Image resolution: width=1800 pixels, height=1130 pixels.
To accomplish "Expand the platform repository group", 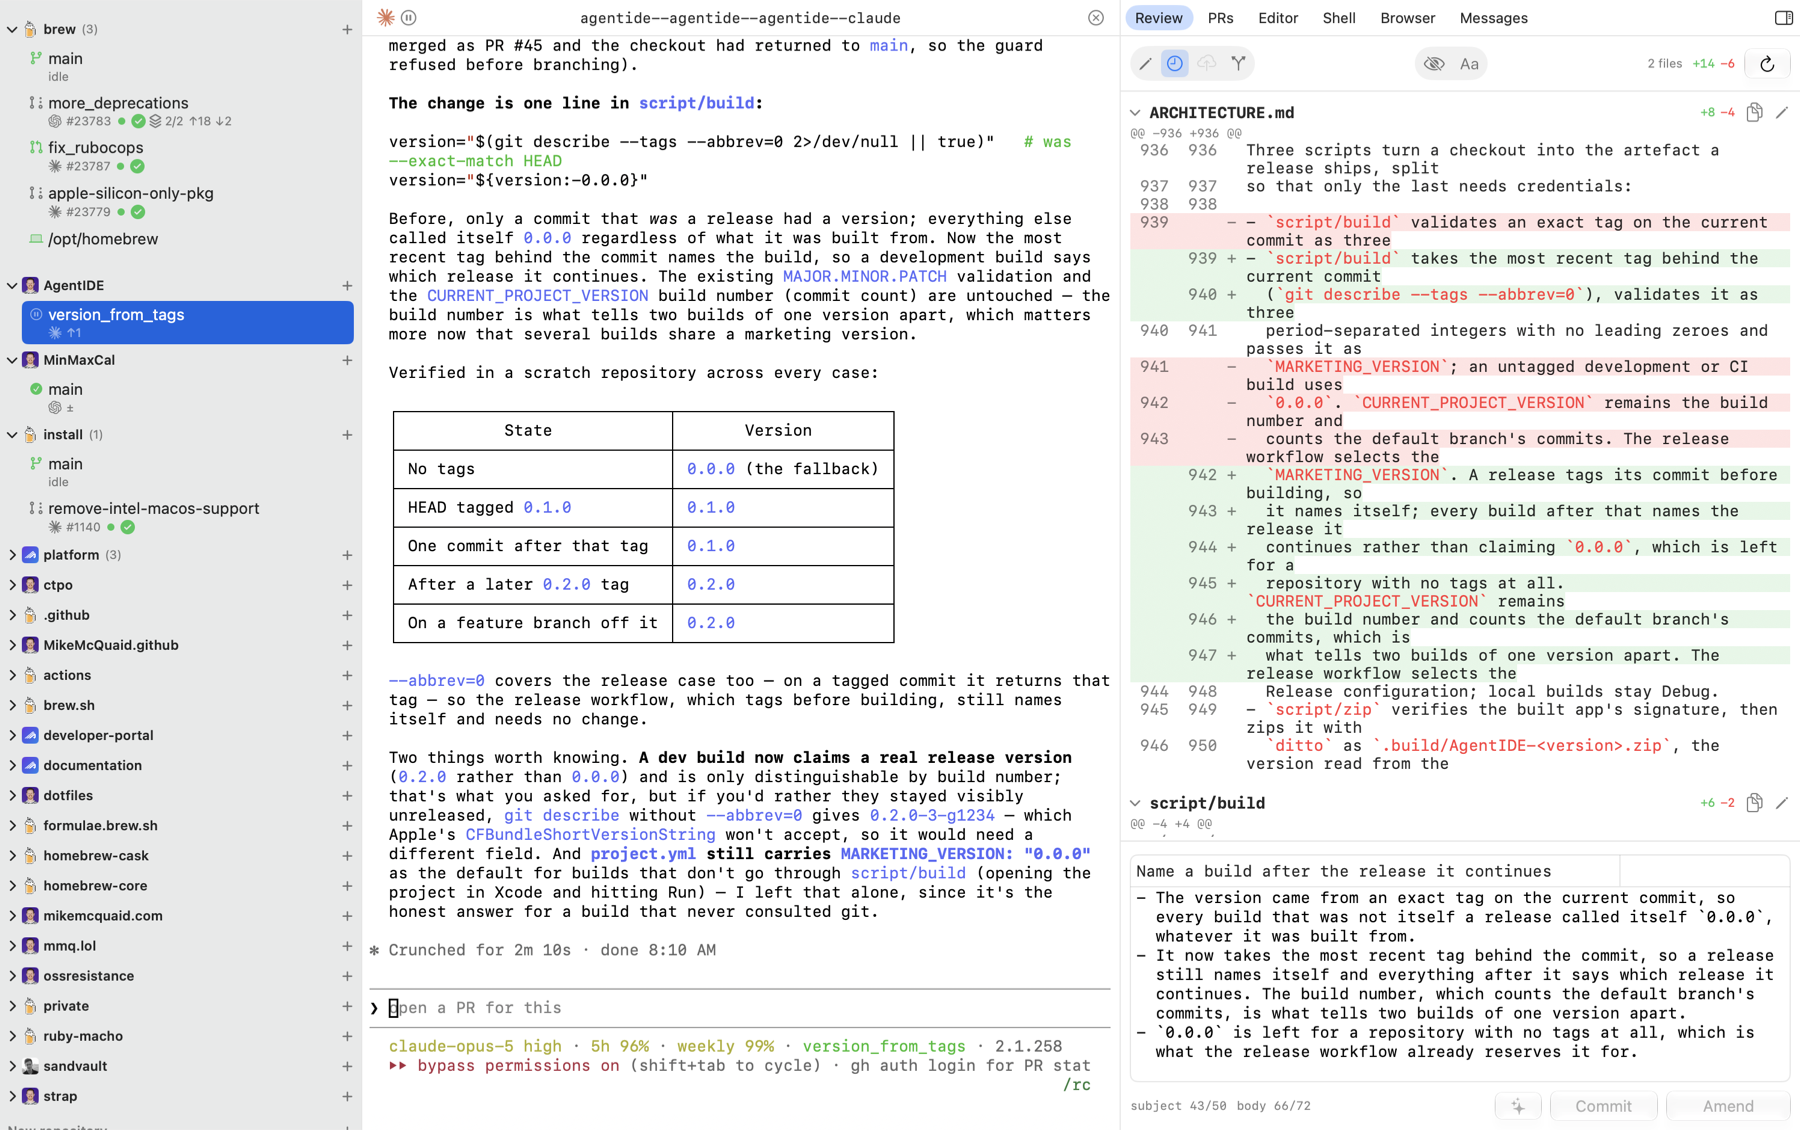I will pos(12,555).
